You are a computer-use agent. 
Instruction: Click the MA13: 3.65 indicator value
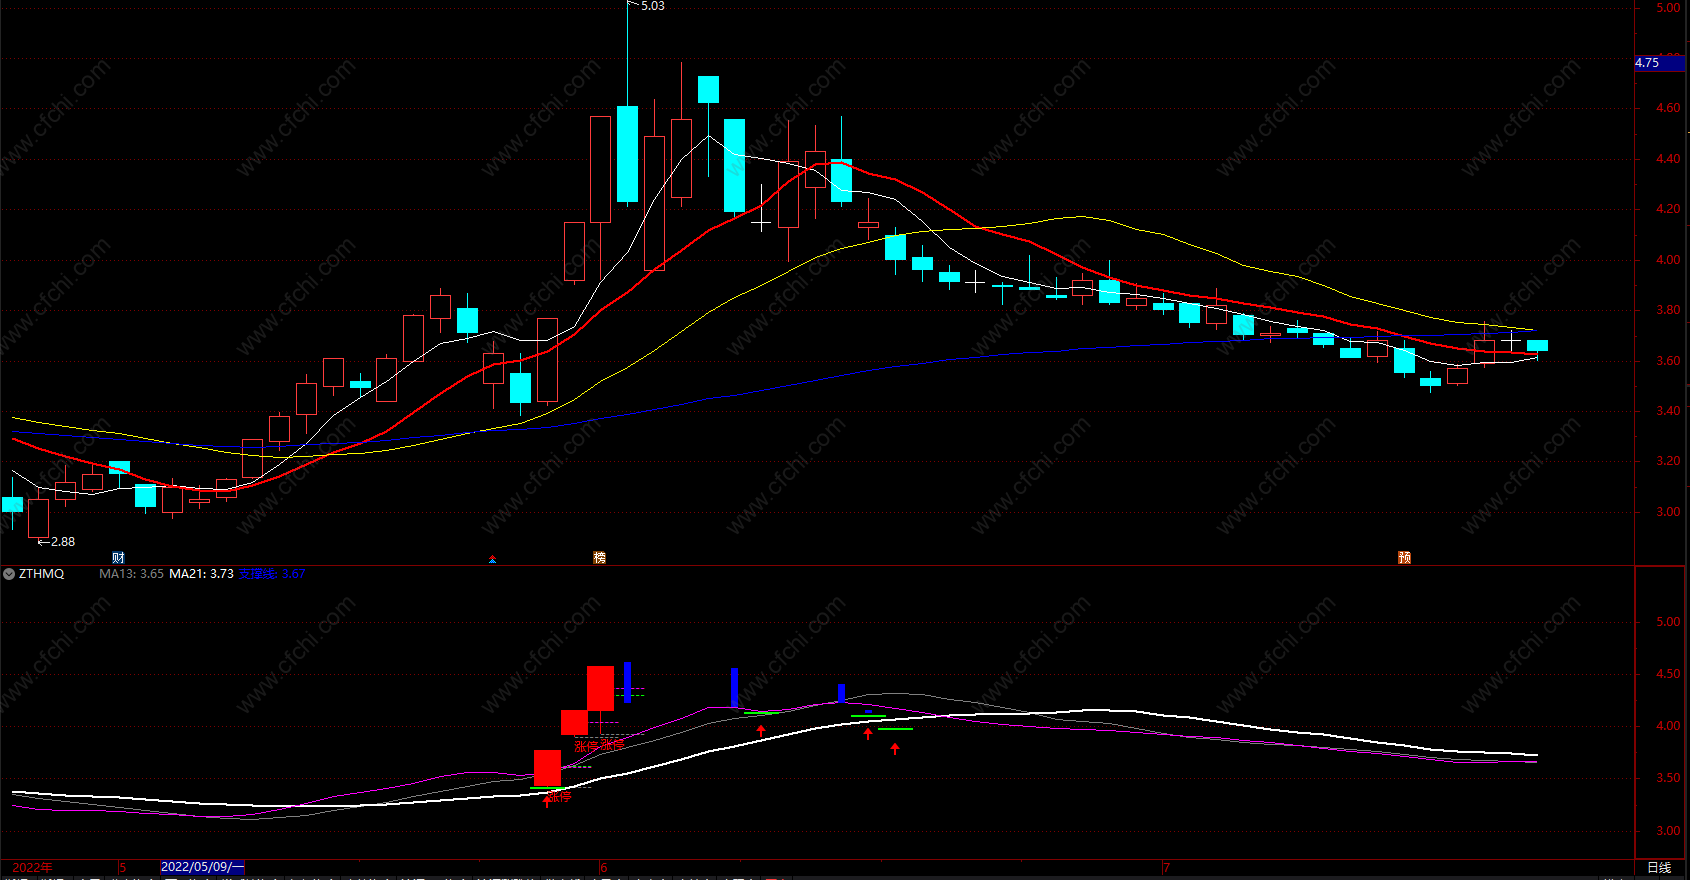[x=131, y=574]
